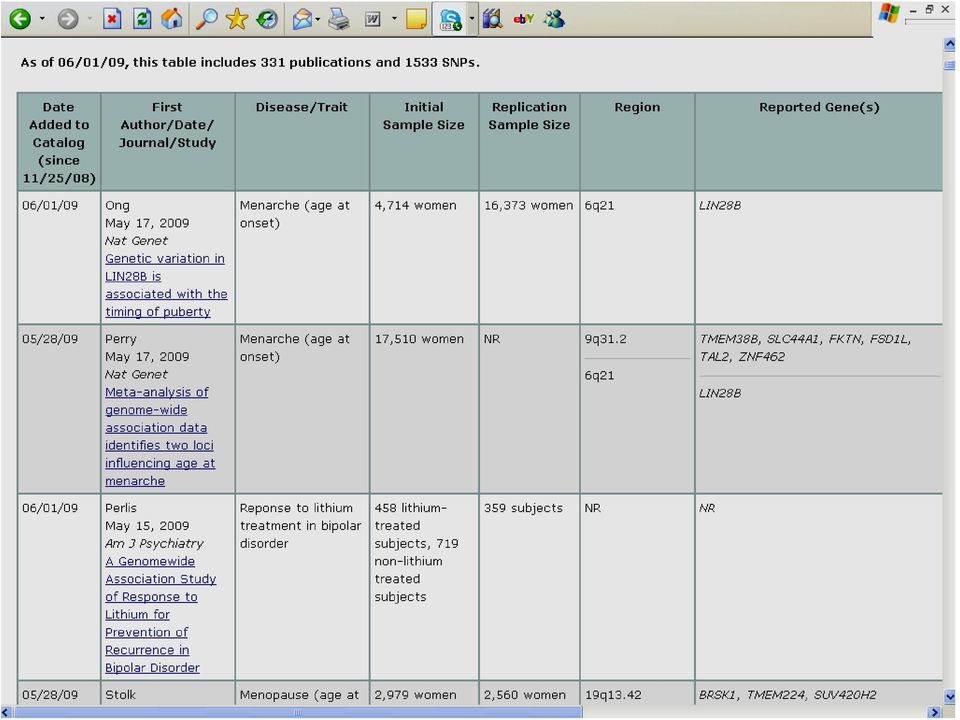This screenshot has height=720, width=960.
Task: Click the 'Date Added to Catalog' column header
Action: point(59,142)
